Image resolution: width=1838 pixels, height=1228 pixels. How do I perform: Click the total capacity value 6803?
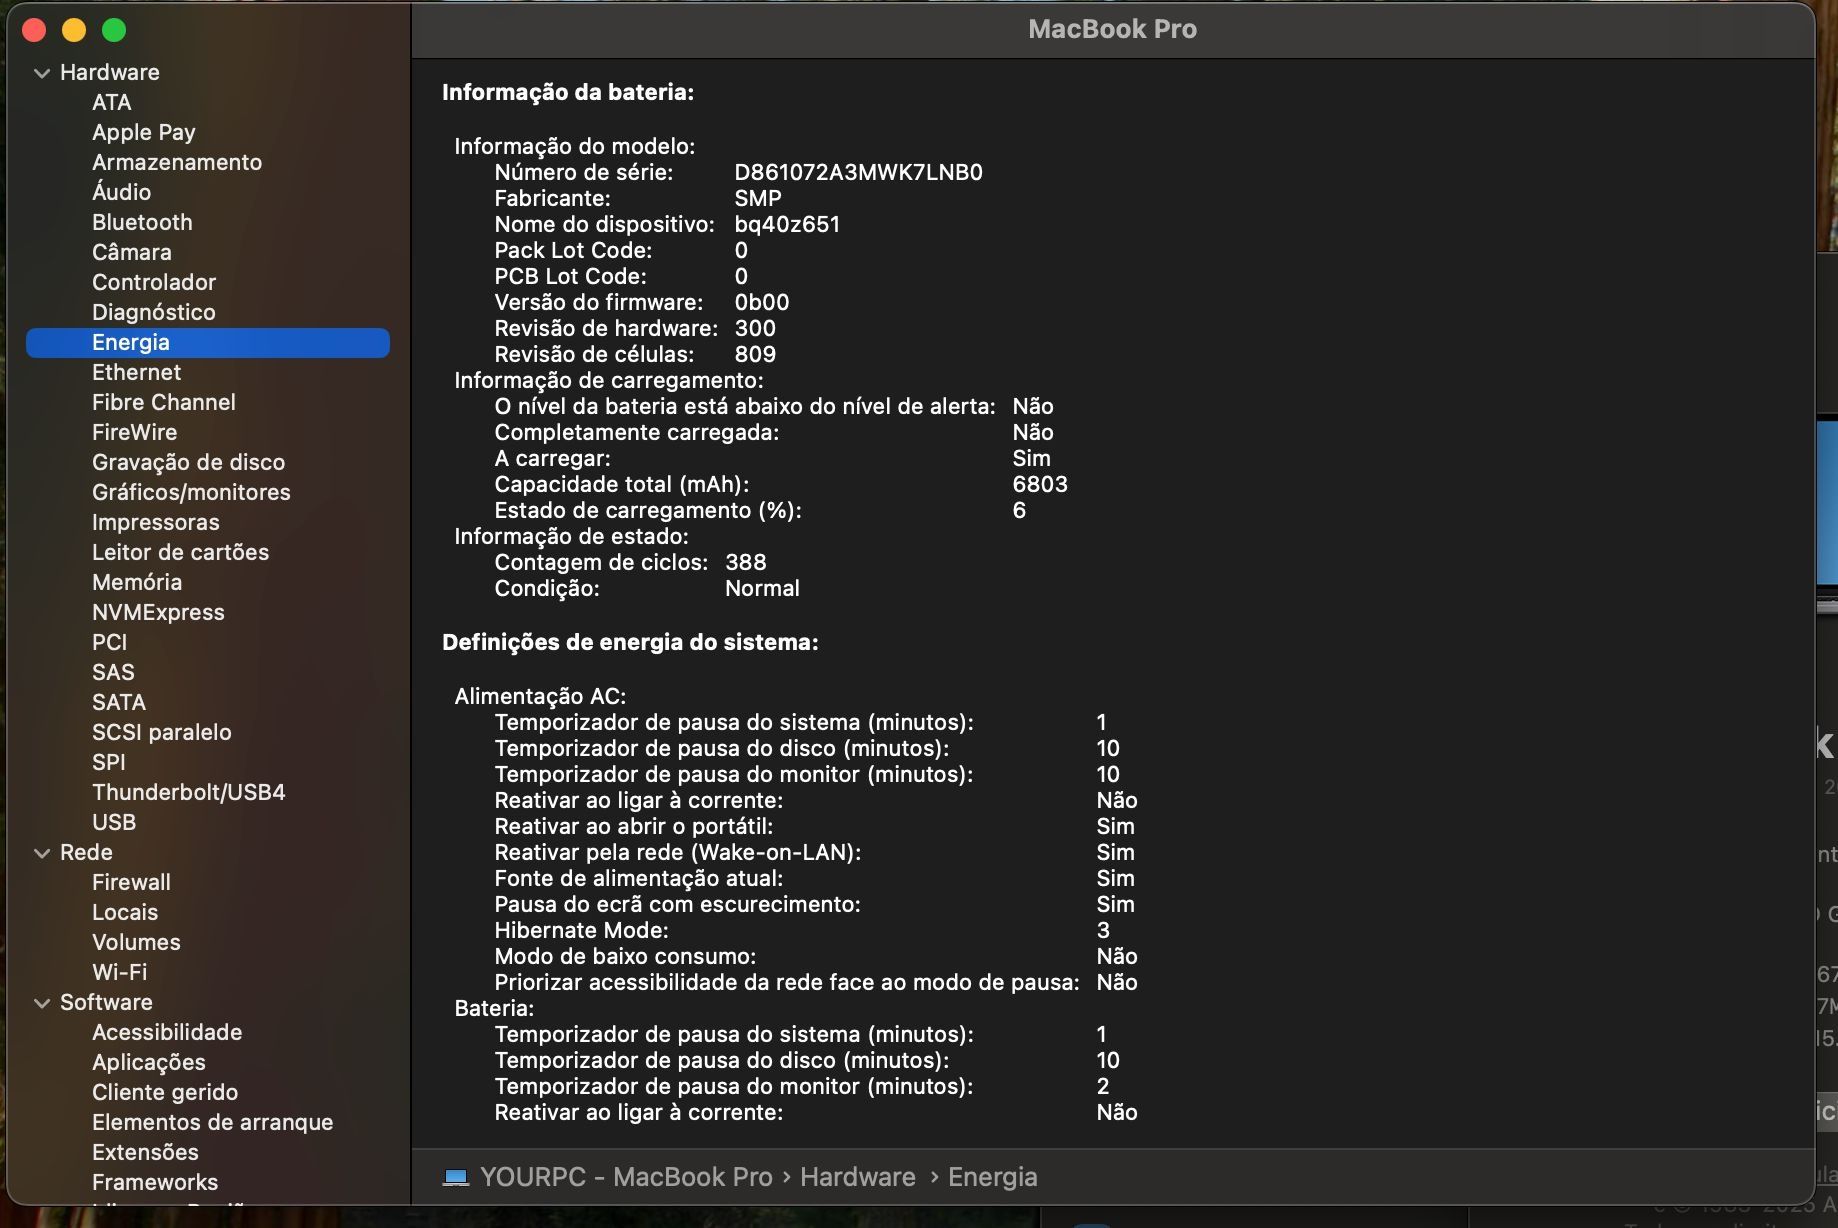(1040, 484)
